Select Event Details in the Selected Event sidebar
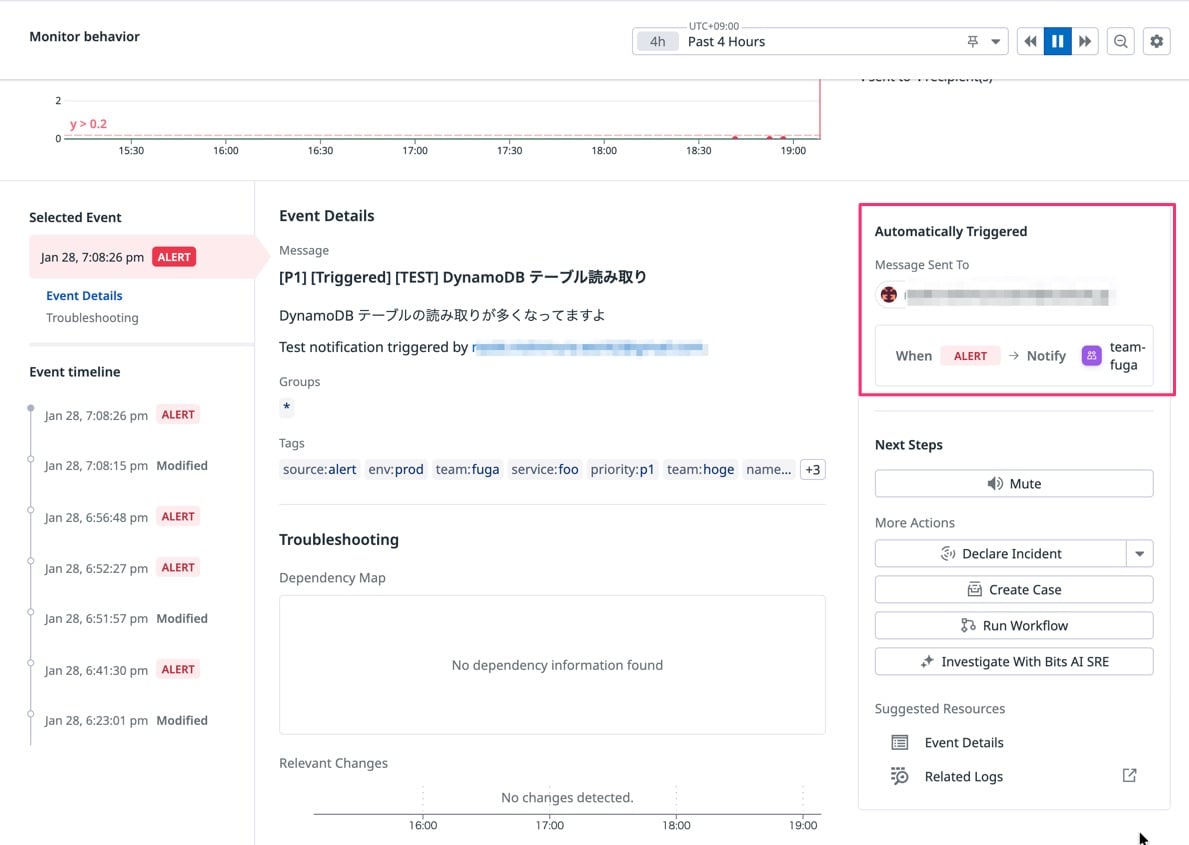The width and height of the screenshot is (1189, 845). 84,295
